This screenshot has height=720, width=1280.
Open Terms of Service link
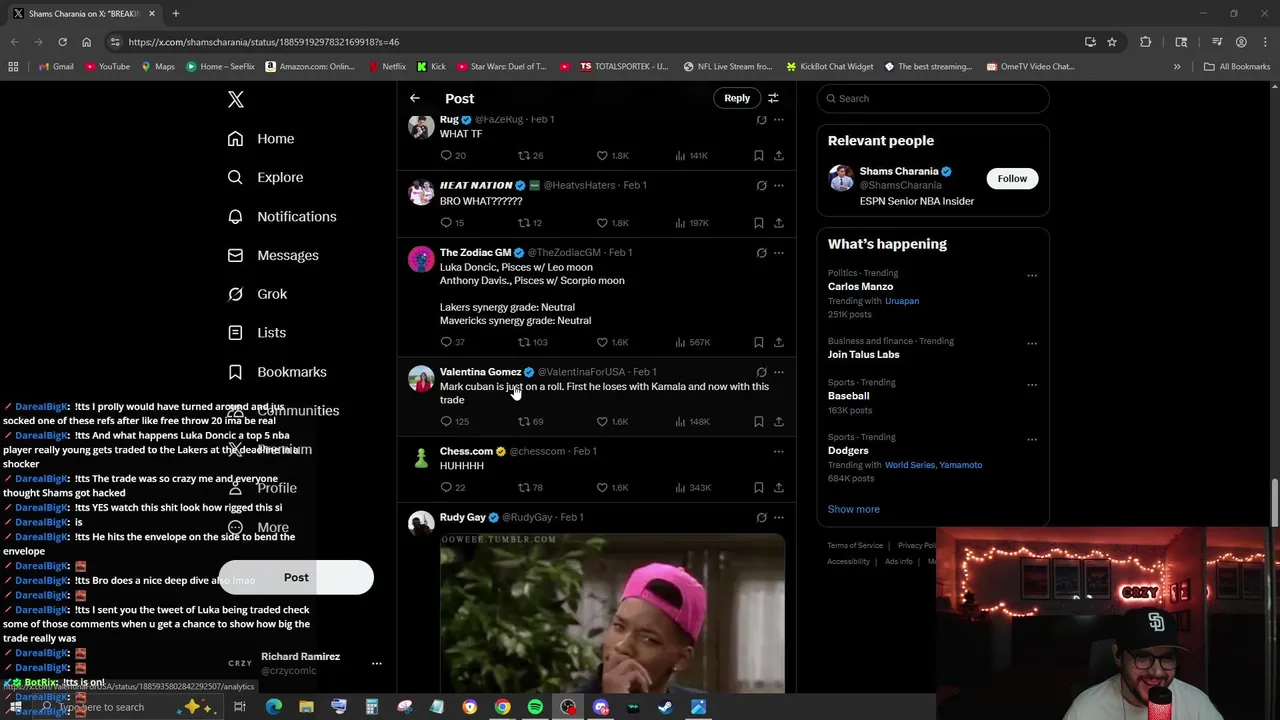pyautogui.click(x=855, y=545)
